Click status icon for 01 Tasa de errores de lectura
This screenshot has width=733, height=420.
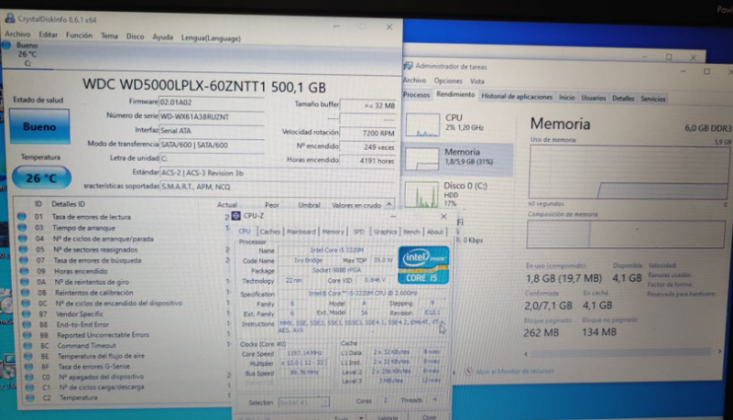pos(22,216)
